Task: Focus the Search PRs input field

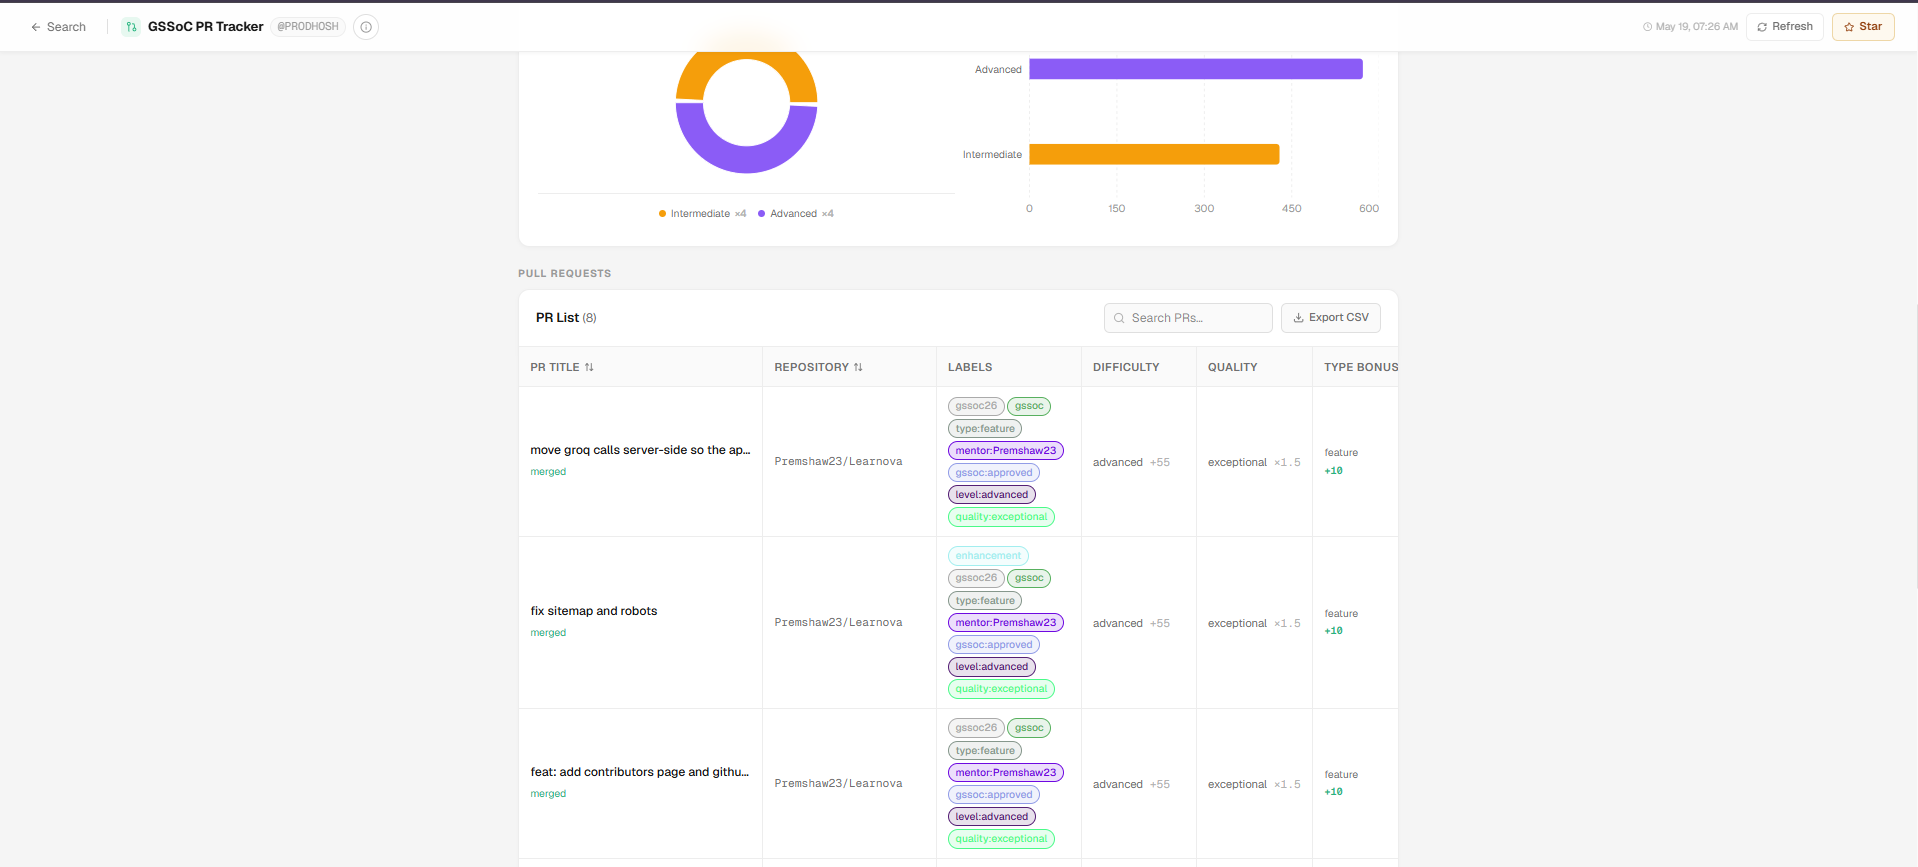Action: click(1188, 318)
